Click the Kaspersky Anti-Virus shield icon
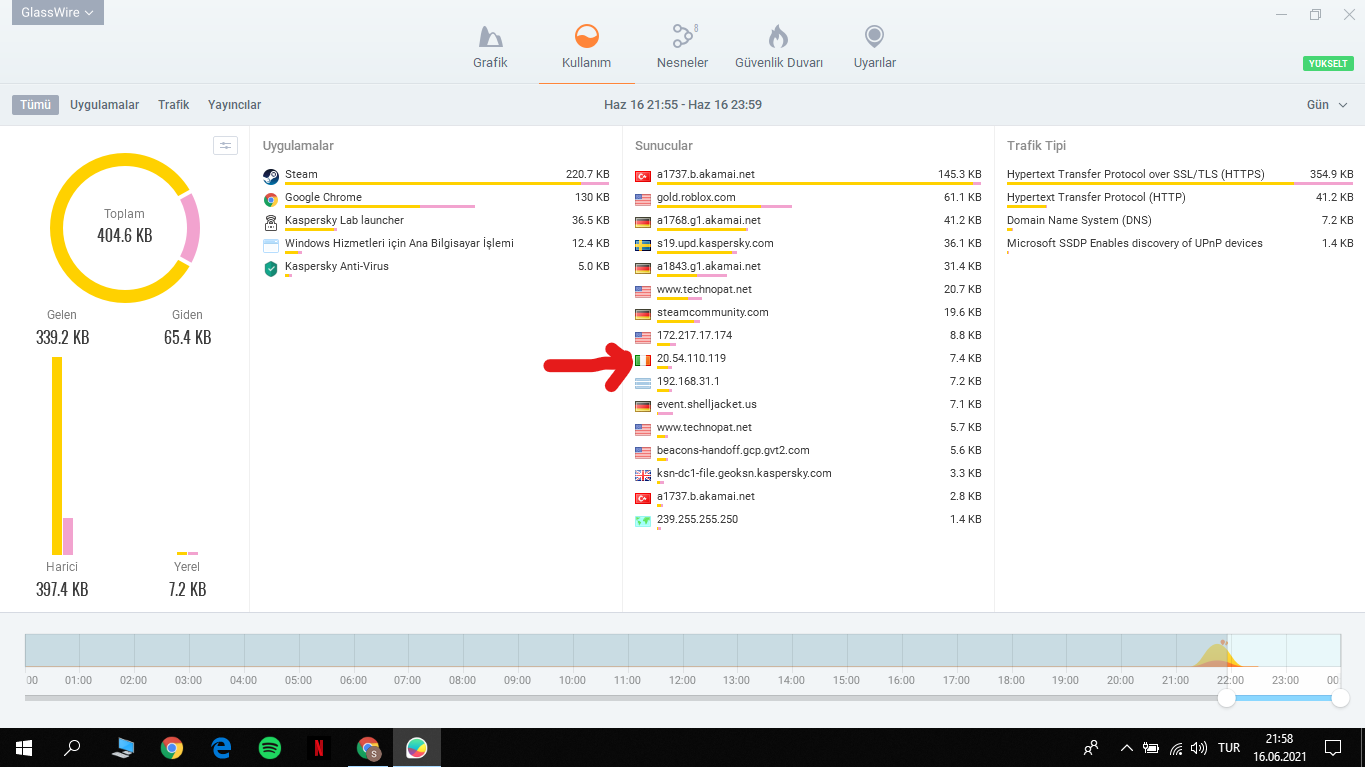 coord(271,268)
